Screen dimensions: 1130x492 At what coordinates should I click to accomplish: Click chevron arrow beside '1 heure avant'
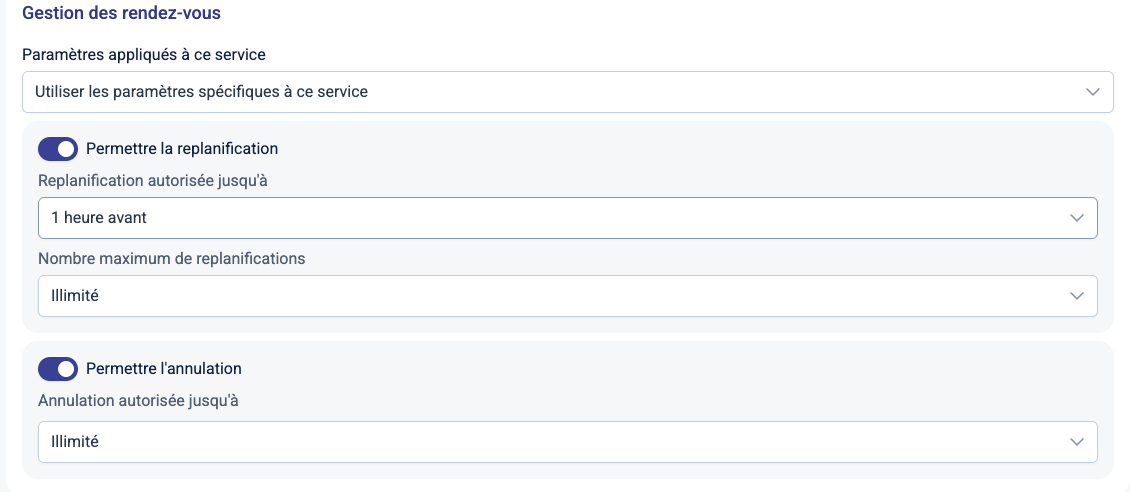(x=1077, y=218)
